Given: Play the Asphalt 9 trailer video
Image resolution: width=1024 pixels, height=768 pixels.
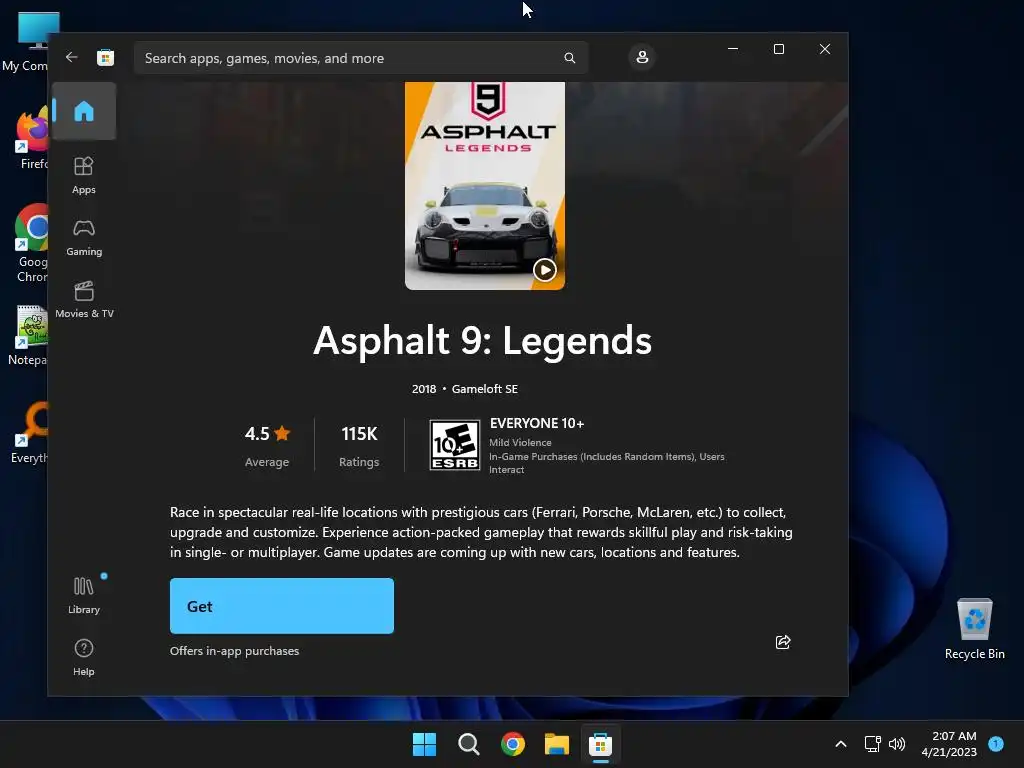Looking at the screenshot, I should click(x=545, y=270).
